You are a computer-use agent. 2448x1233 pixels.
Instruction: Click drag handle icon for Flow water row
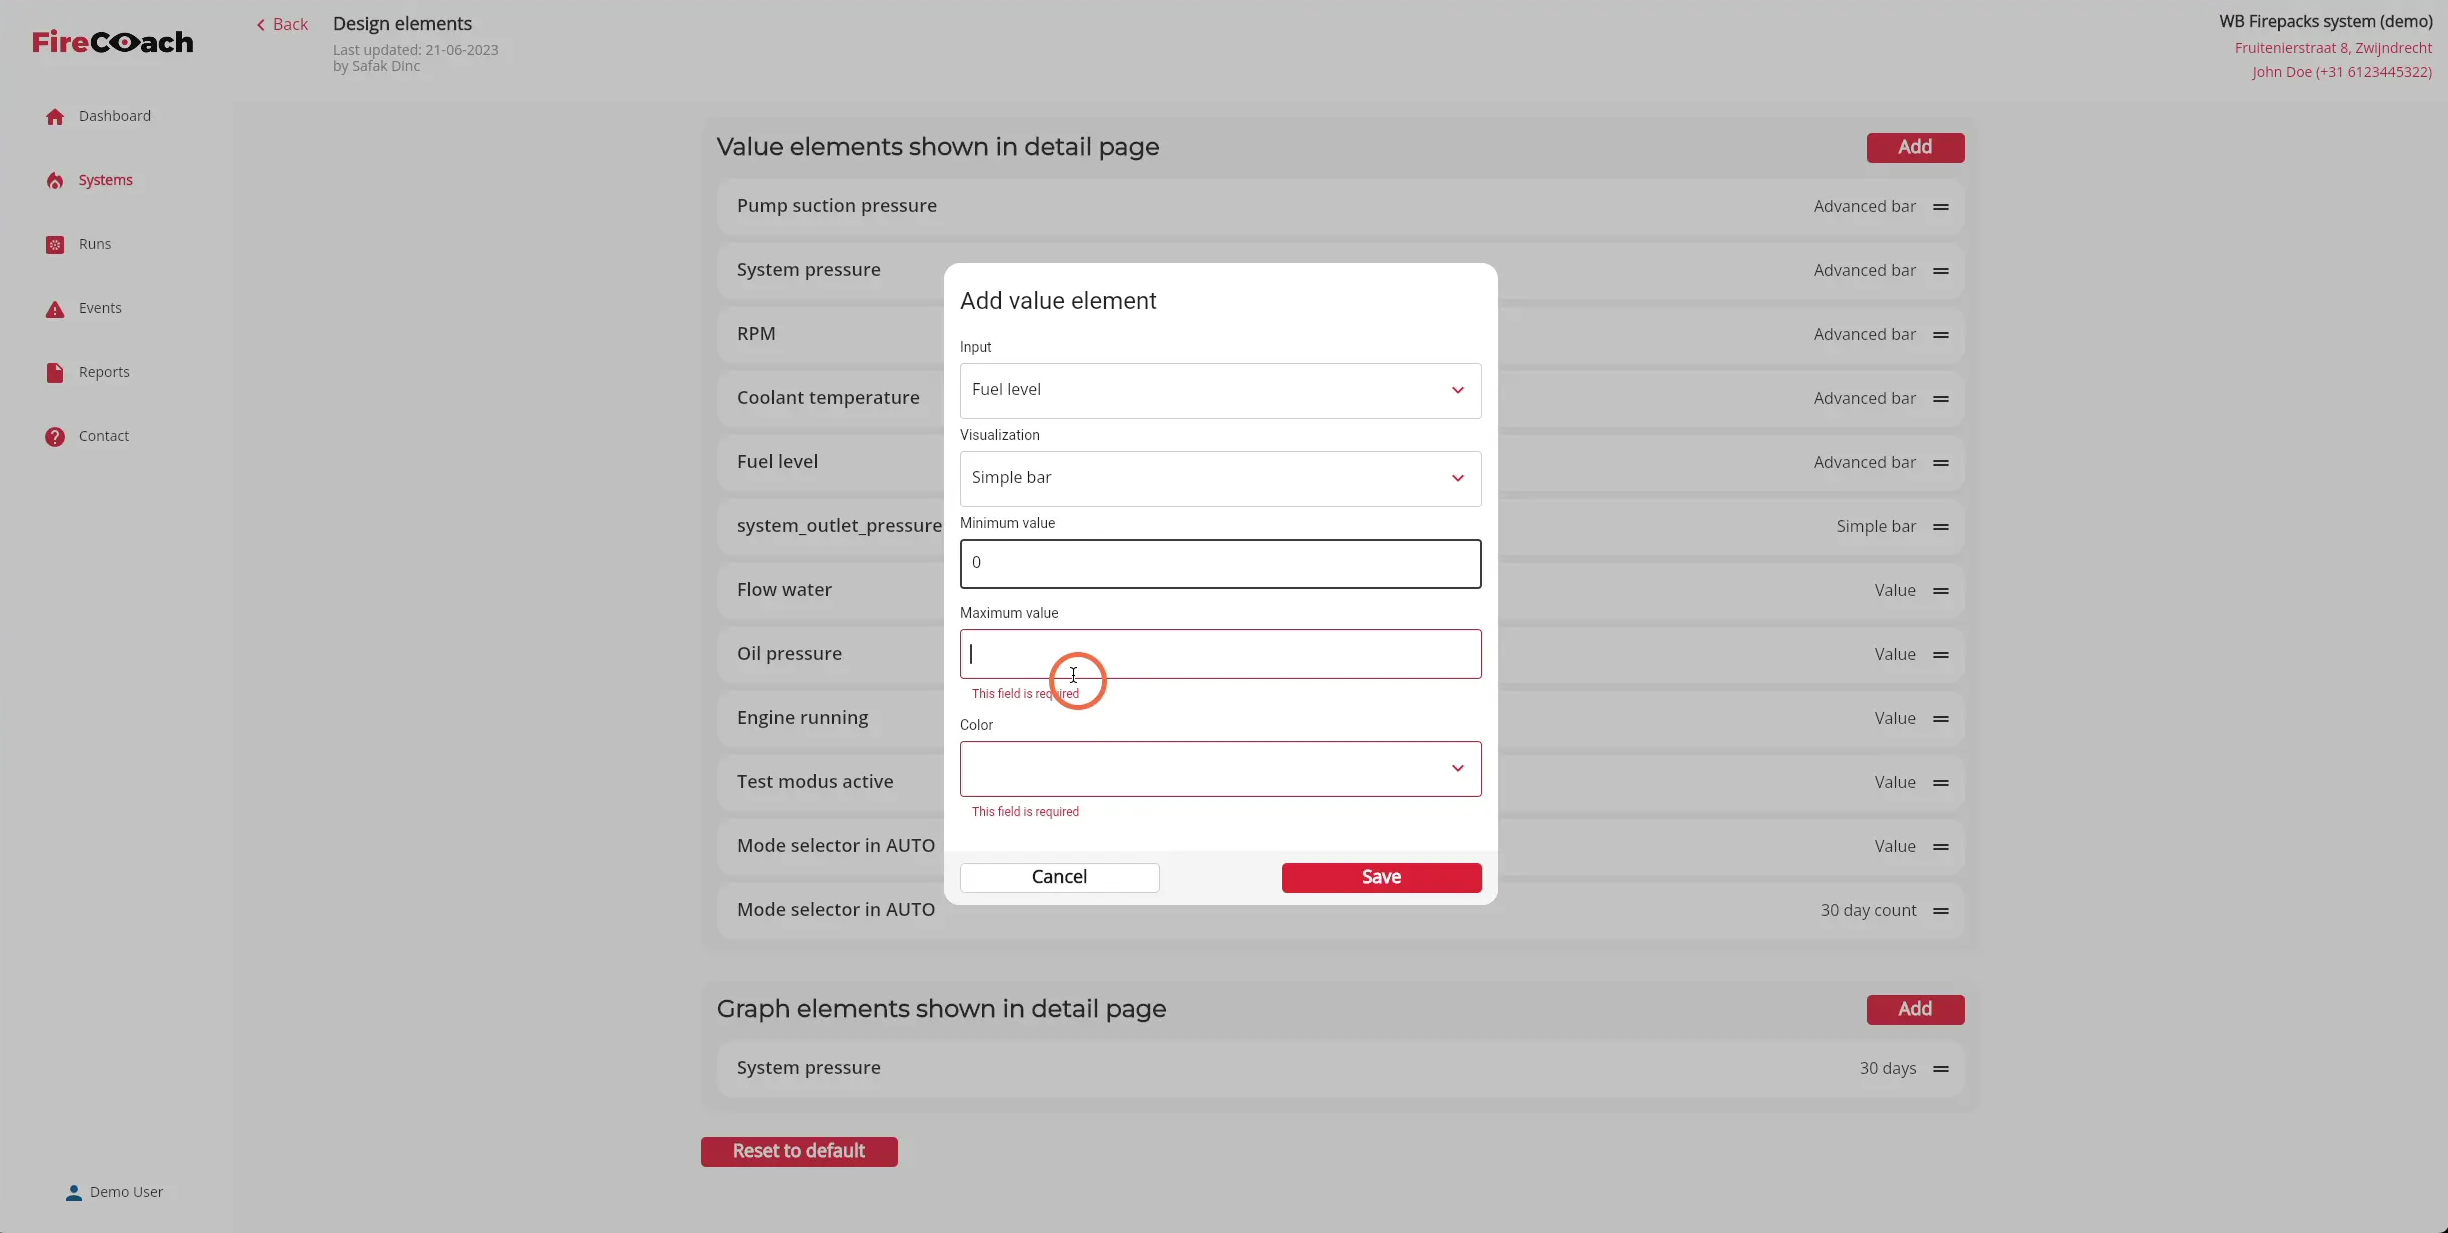[1941, 591]
